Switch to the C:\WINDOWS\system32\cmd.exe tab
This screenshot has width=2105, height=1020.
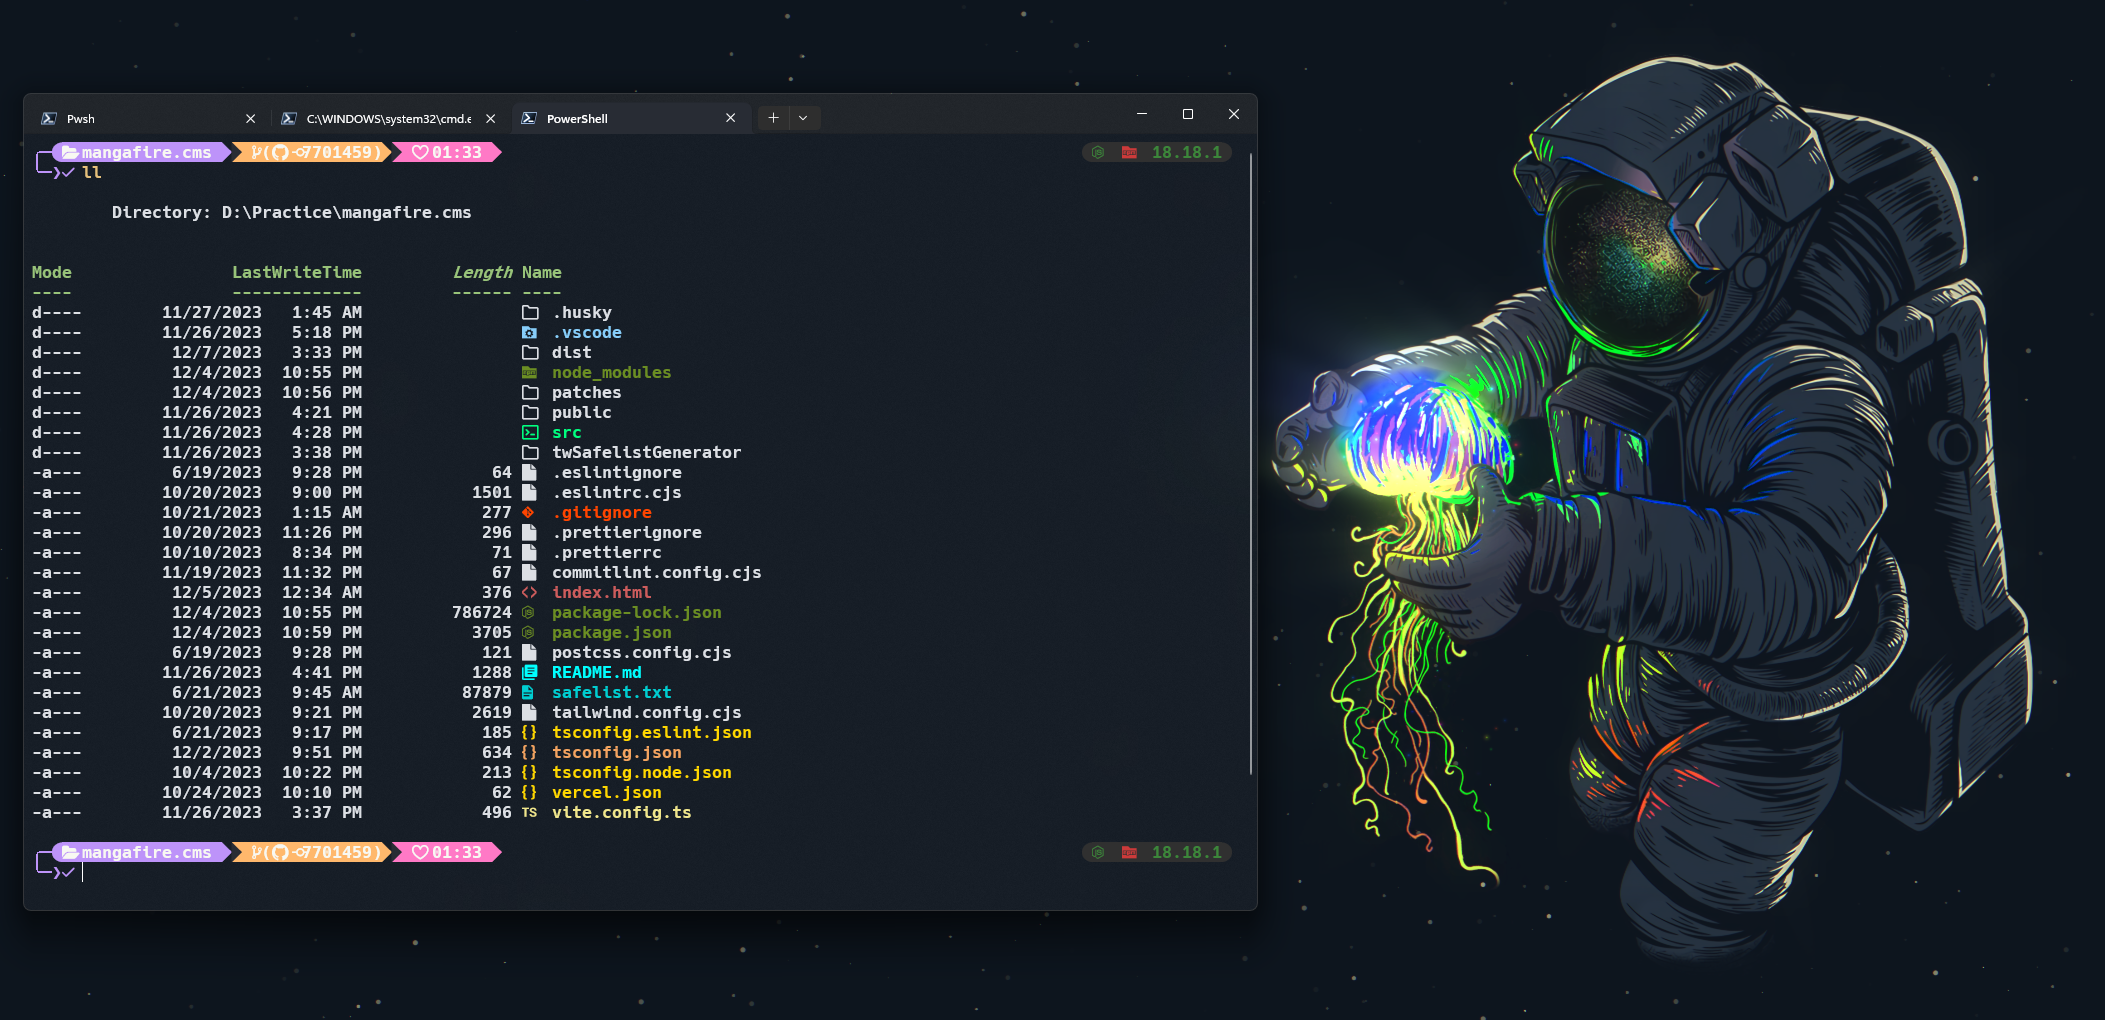coord(388,118)
